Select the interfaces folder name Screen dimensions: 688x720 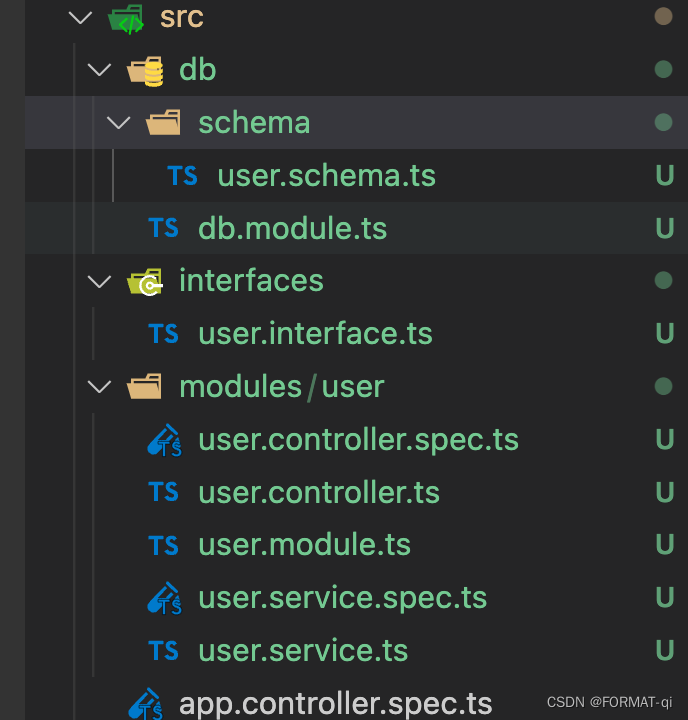coord(252,281)
